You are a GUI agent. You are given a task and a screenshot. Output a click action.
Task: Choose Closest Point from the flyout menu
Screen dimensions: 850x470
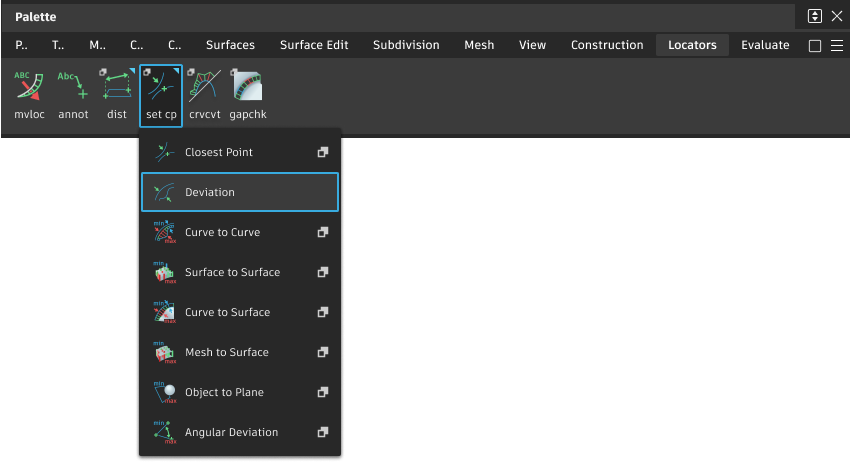pos(219,152)
